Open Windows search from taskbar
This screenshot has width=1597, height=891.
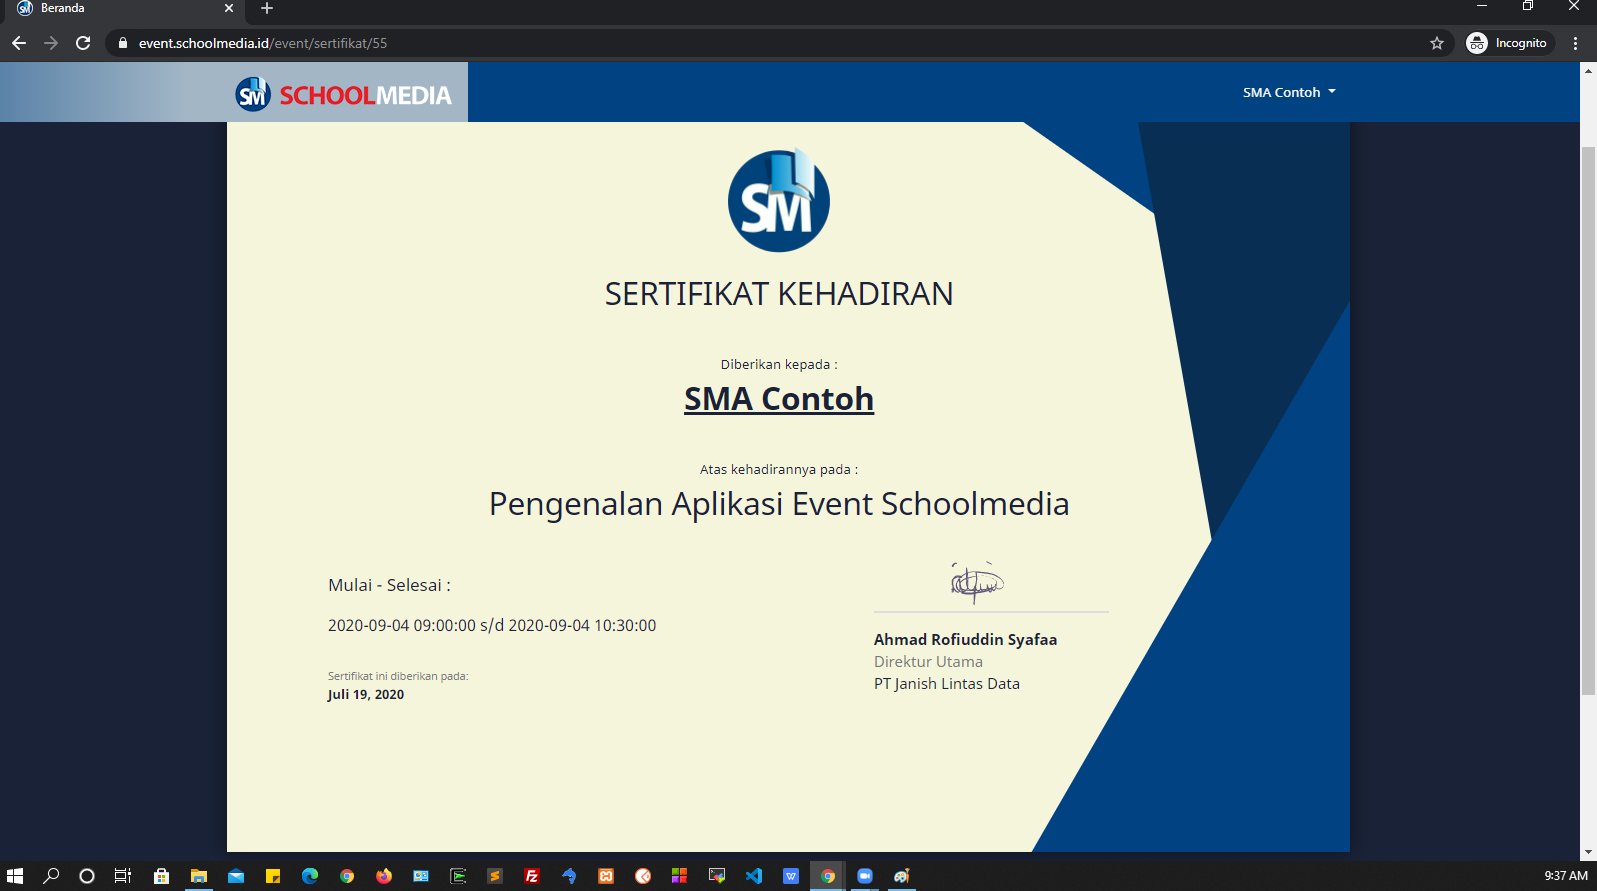pyautogui.click(x=51, y=876)
